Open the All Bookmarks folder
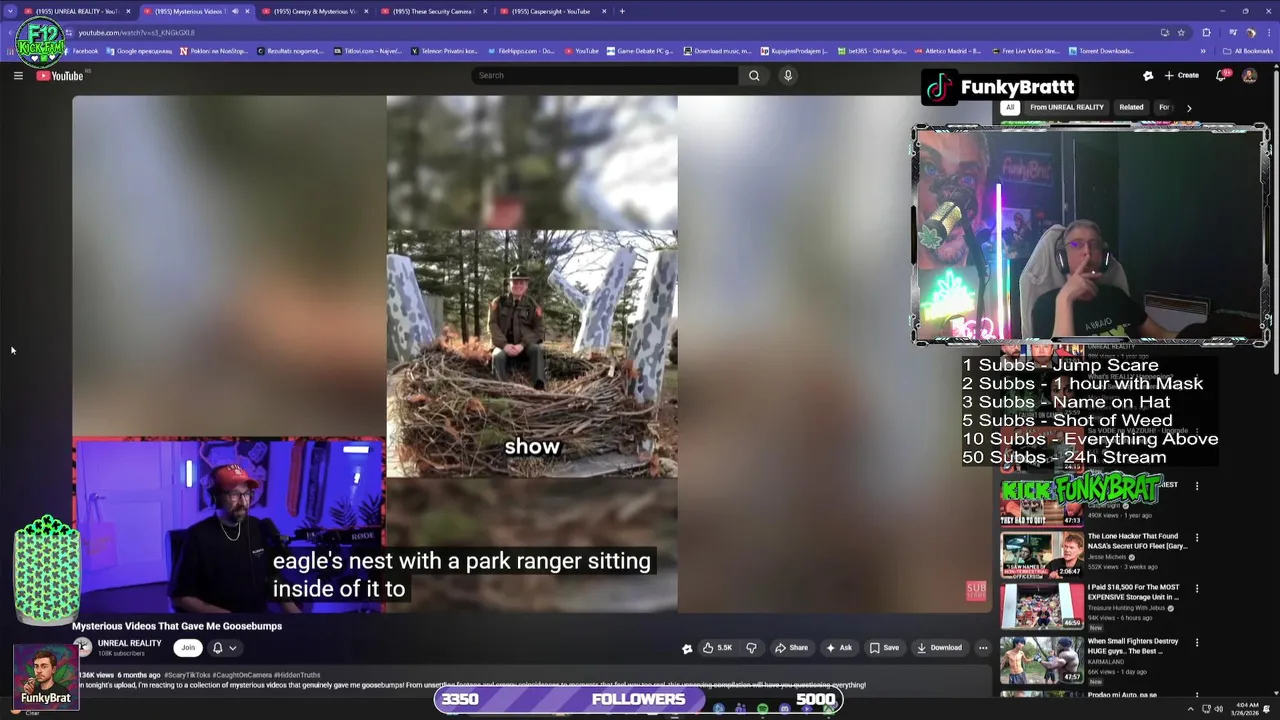The image size is (1280, 720). coord(1249,51)
